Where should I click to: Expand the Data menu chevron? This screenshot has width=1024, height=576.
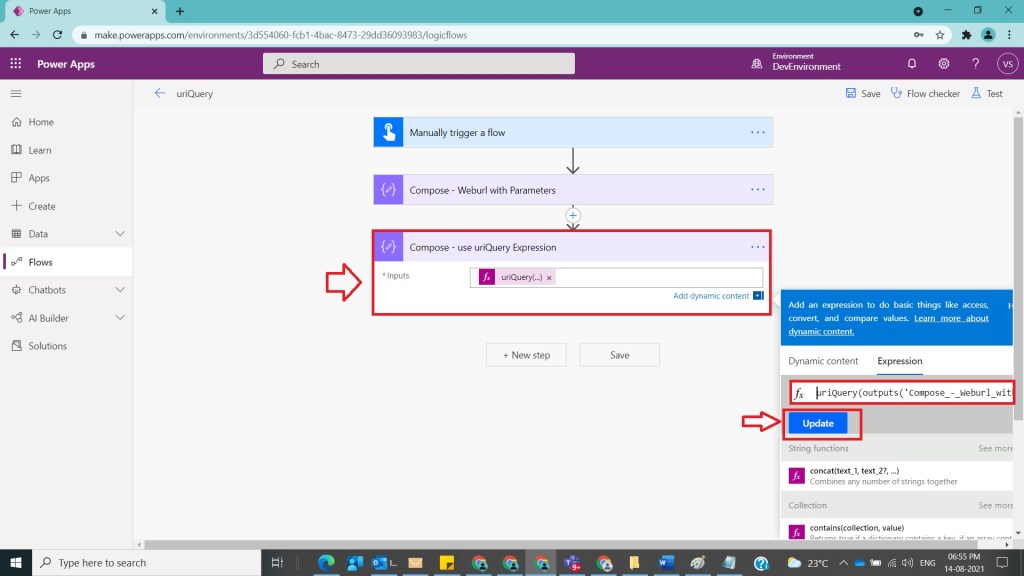pyautogui.click(x=120, y=234)
